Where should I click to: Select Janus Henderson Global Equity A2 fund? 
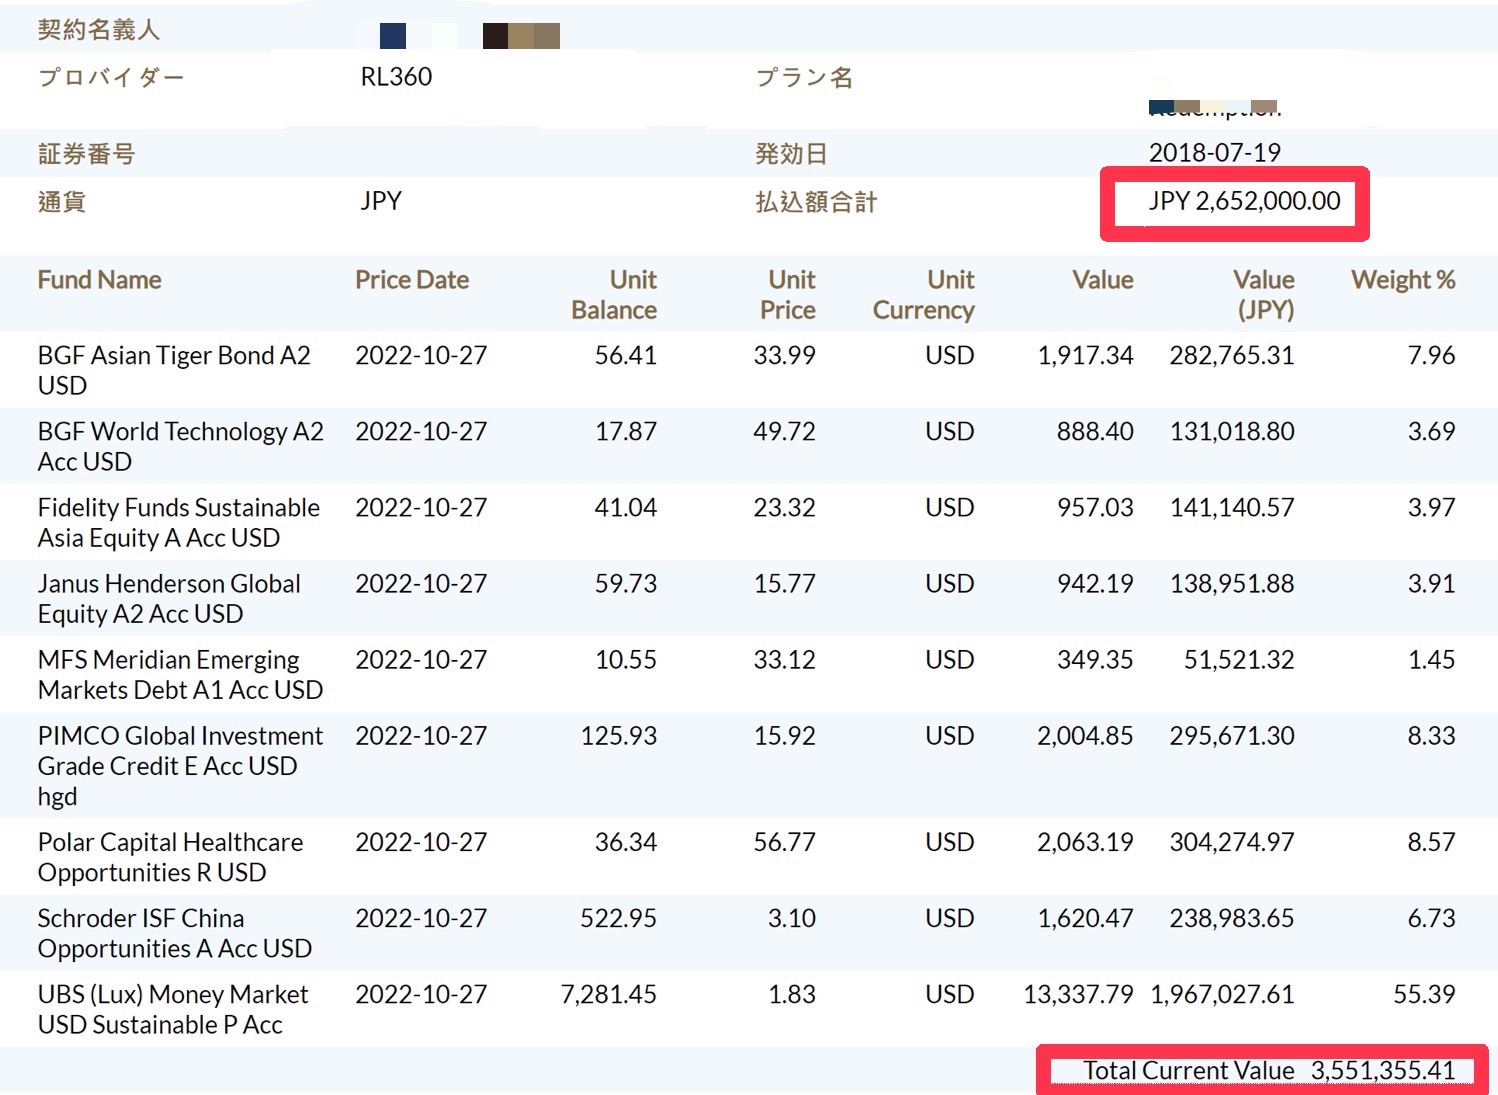[x=168, y=598]
